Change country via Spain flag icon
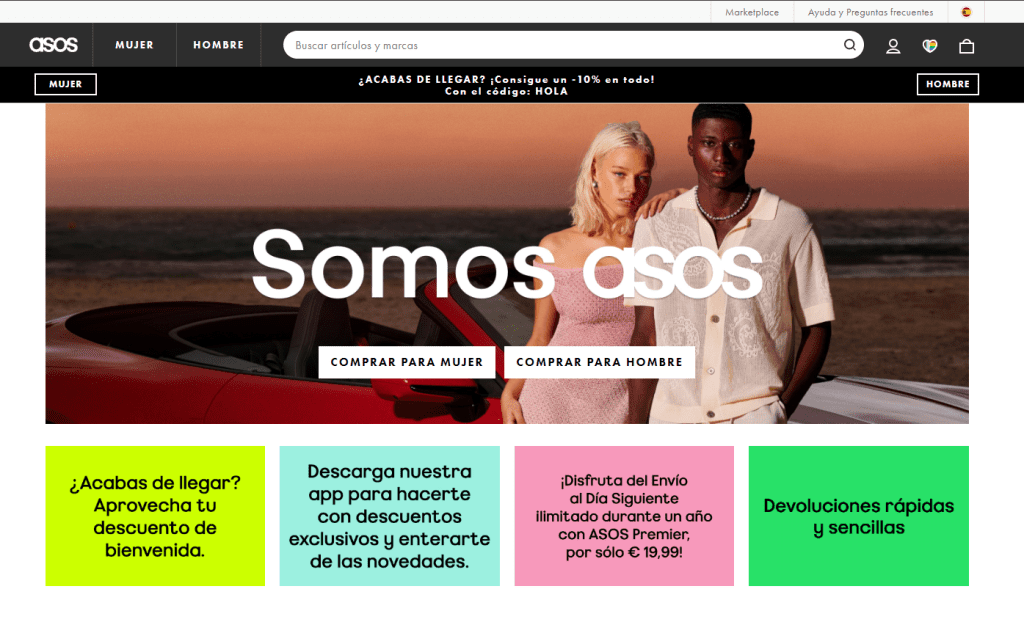Viewport: 1024px width, 622px height. pyautogui.click(x=966, y=12)
